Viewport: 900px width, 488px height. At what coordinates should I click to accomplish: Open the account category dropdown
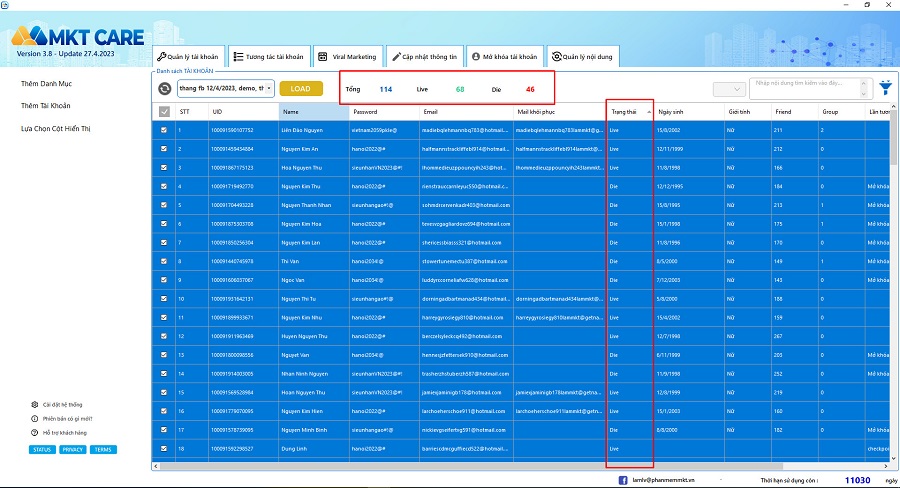[225, 89]
